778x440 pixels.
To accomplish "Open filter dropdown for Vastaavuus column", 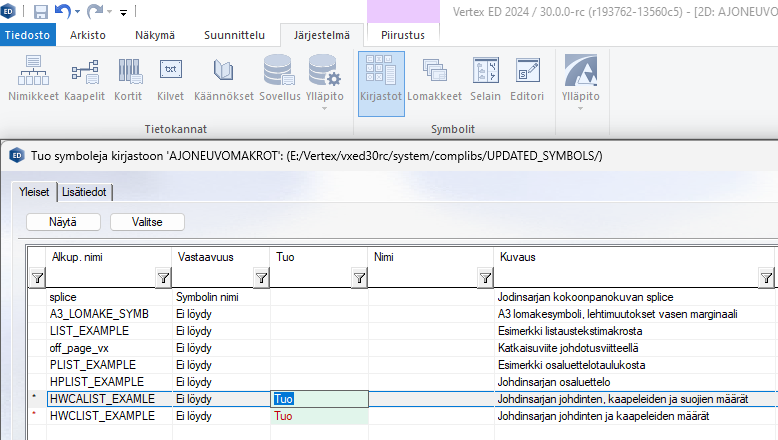I will tap(261, 278).
